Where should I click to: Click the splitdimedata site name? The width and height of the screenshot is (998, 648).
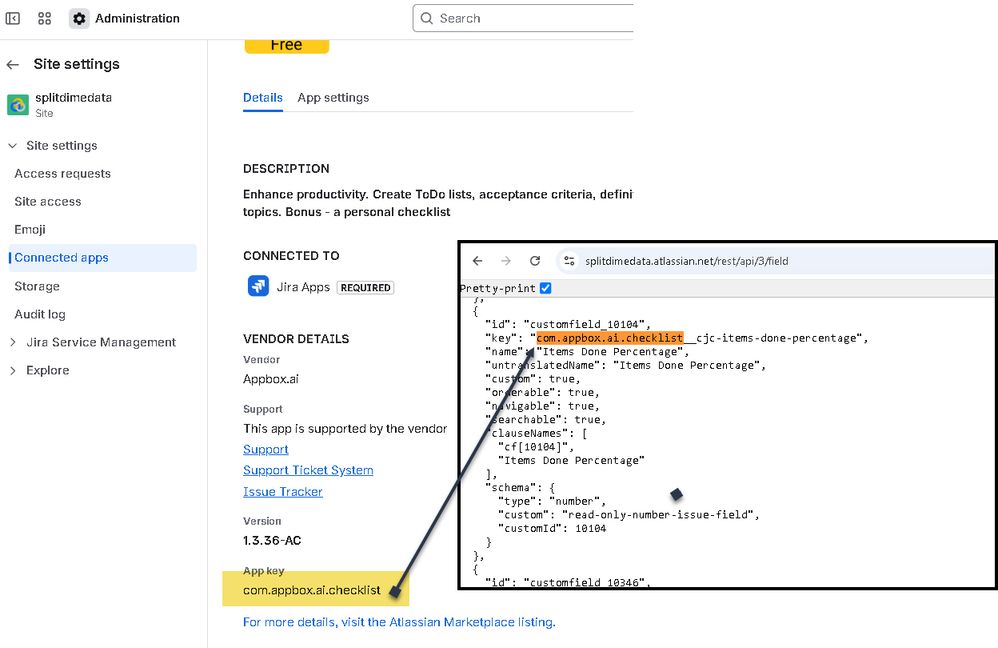[x=73, y=98]
